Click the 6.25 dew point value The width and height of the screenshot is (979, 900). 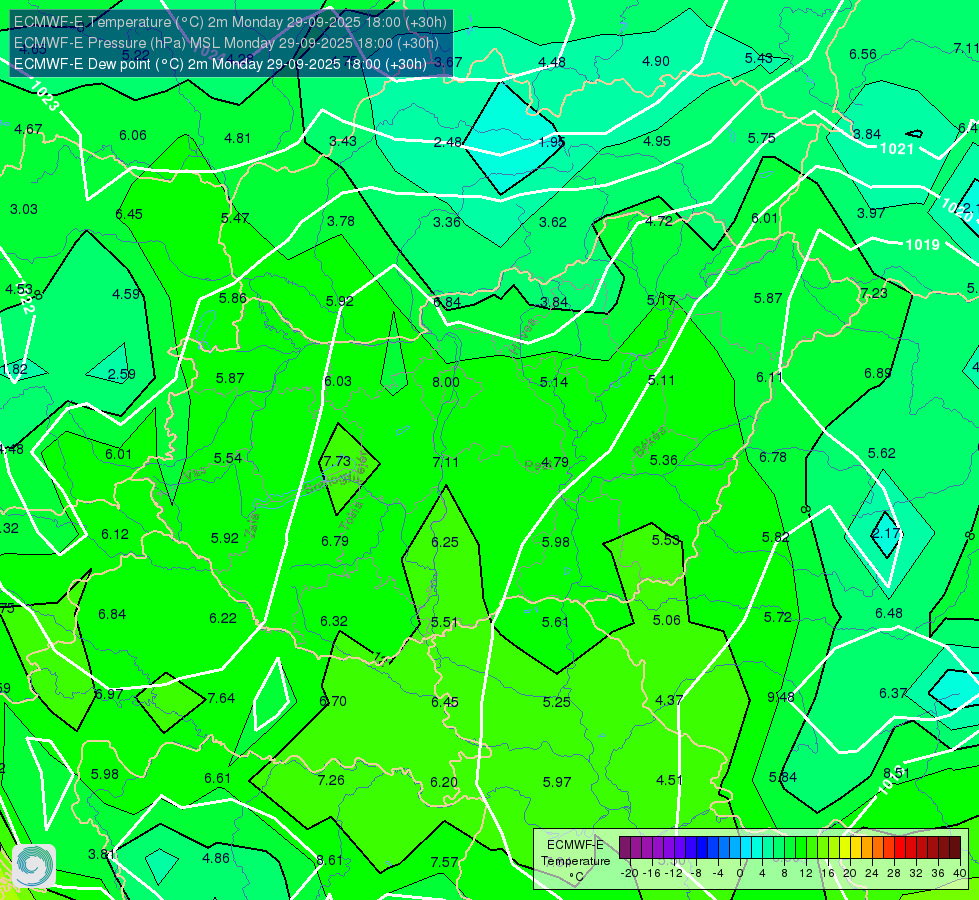tap(445, 542)
